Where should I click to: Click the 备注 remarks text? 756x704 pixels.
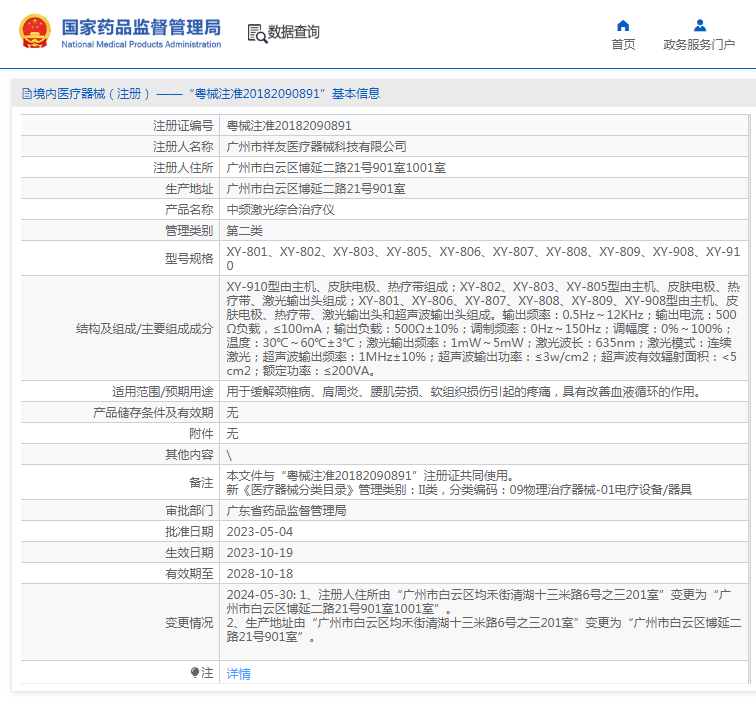pos(459,483)
